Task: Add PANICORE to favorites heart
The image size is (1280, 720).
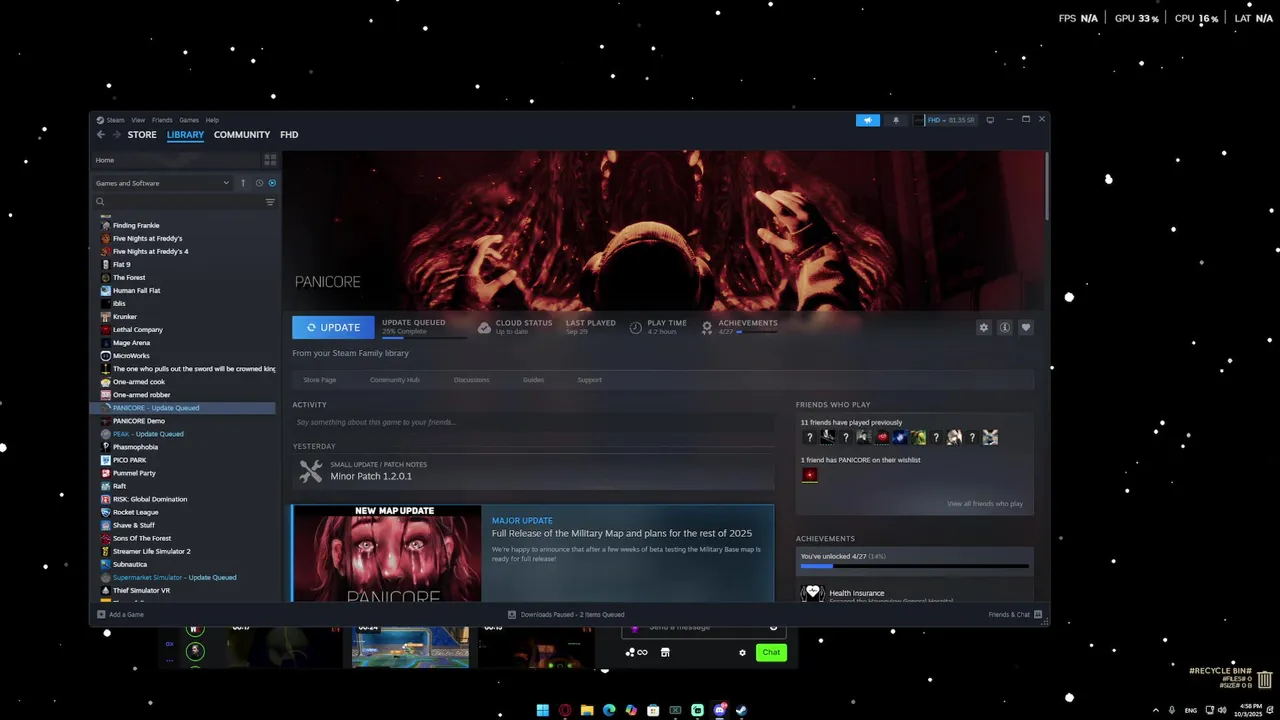Action: coord(1026,327)
